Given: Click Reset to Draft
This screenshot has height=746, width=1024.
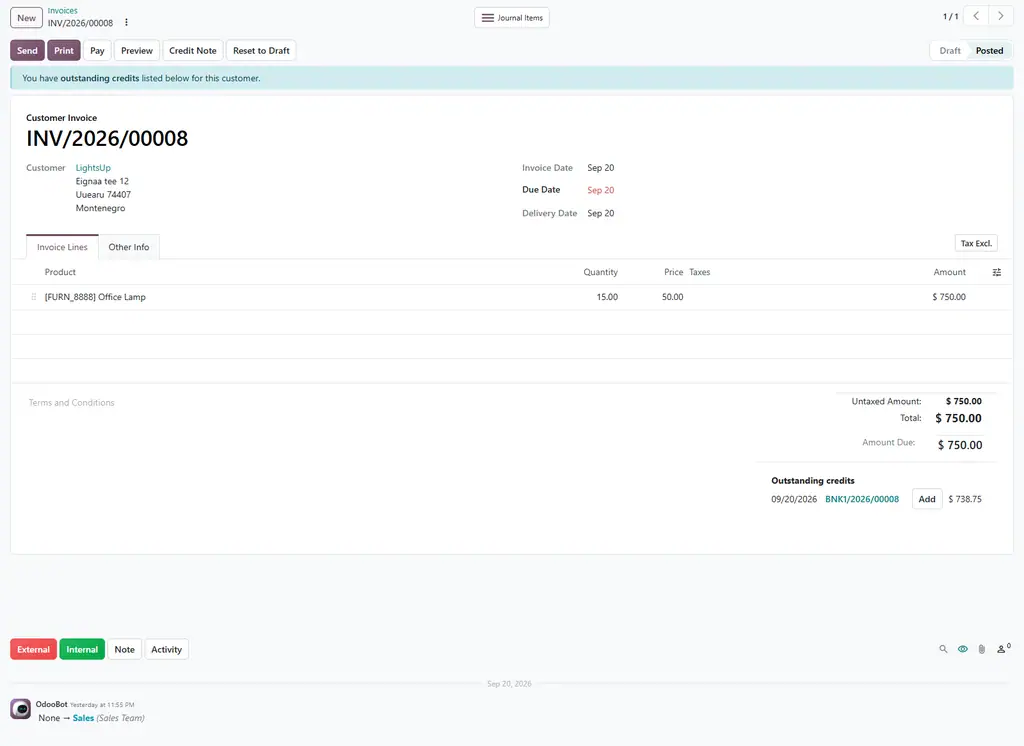Looking at the screenshot, I should pos(261,50).
